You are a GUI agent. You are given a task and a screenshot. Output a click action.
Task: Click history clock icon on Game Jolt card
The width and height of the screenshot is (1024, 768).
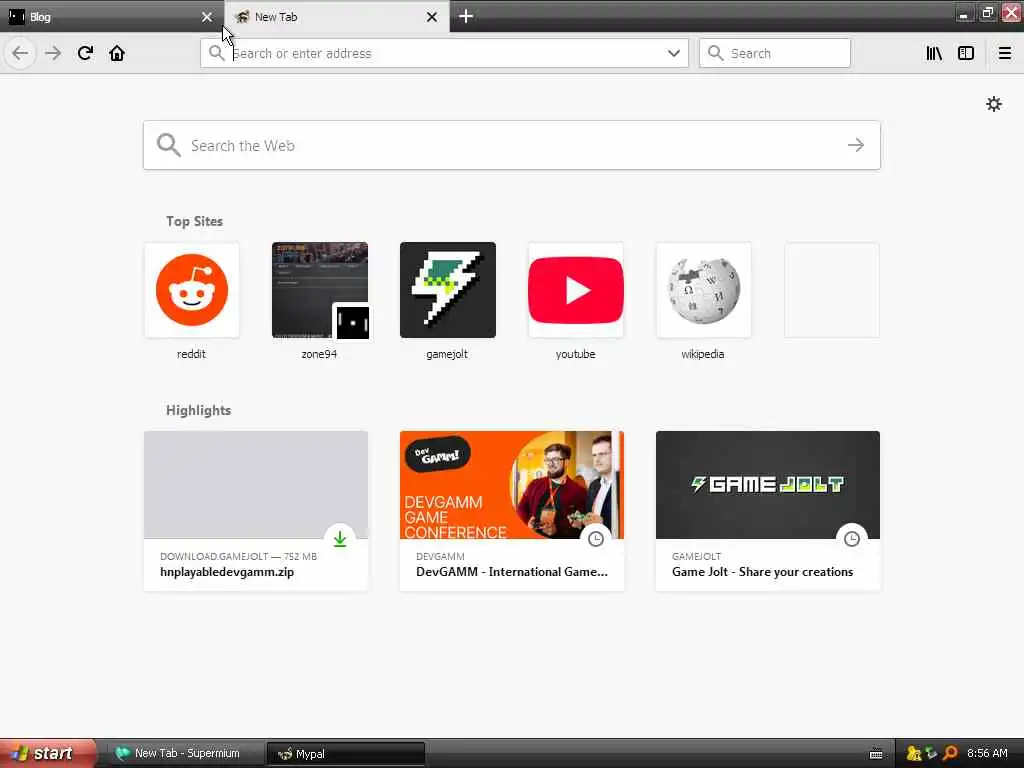(x=852, y=539)
